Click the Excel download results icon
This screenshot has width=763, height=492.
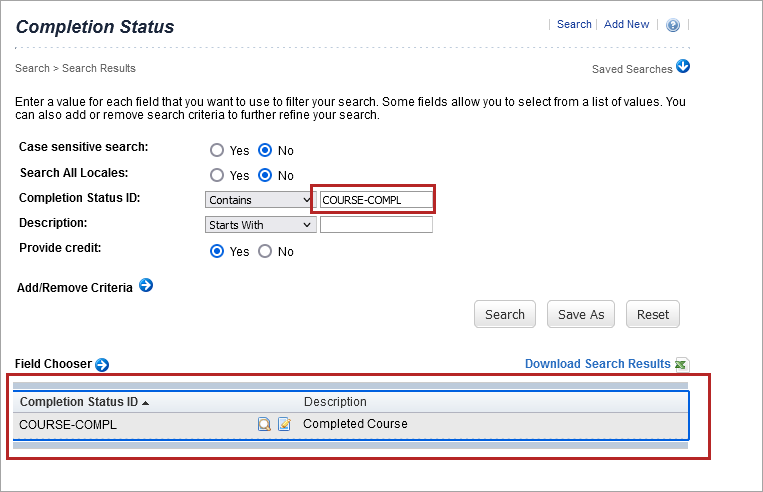point(682,365)
